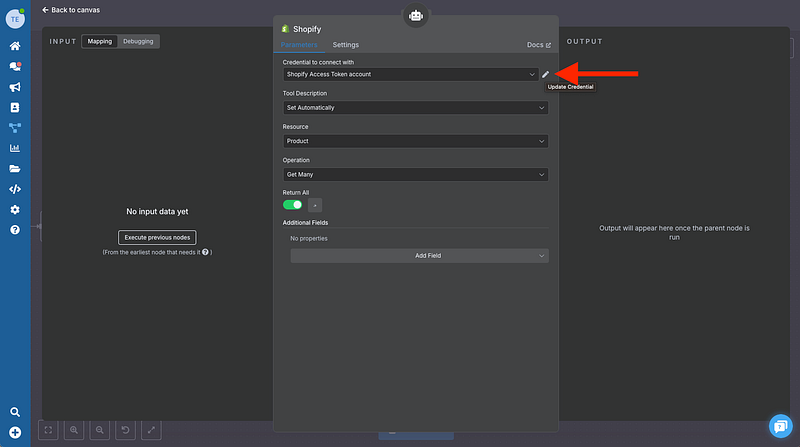Open the bar chart reports icon
The width and height of the screenshot is (800, 447).
pyautogui.click(x=15, y=148)
